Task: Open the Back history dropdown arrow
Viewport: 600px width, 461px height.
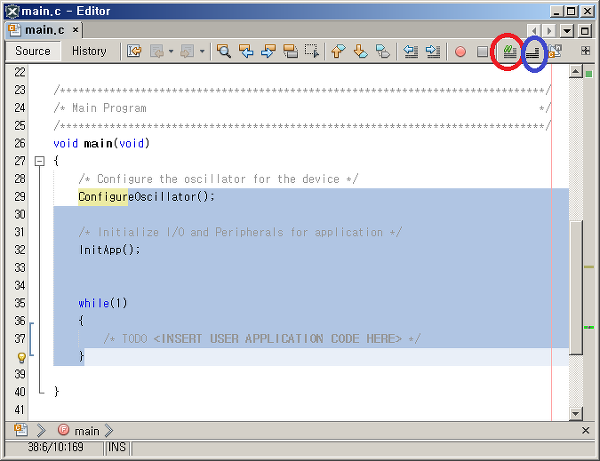Action: (171, 51)
